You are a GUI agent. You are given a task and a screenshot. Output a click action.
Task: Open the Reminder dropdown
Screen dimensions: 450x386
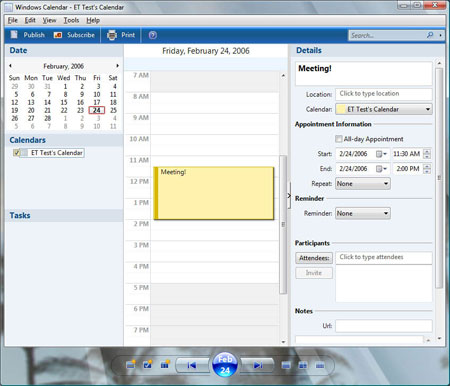pyautogui.click(x=363, y=213)
